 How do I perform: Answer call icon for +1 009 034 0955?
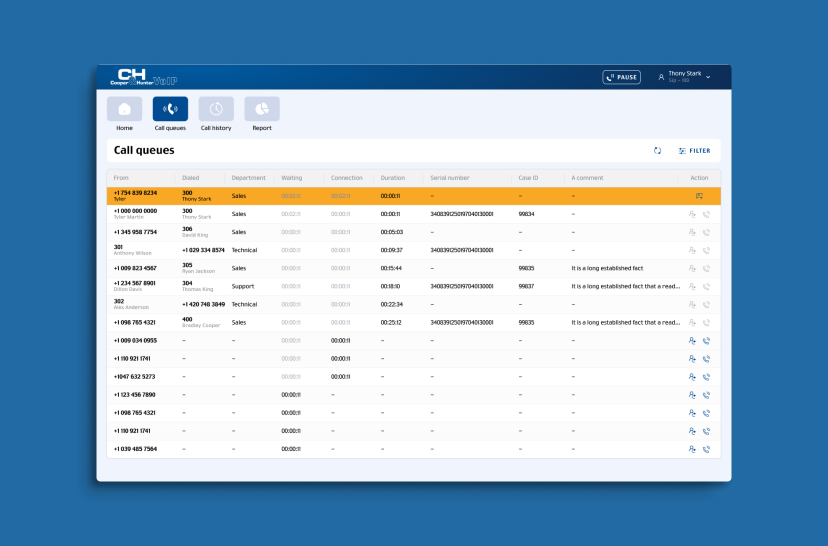(706, 341)
